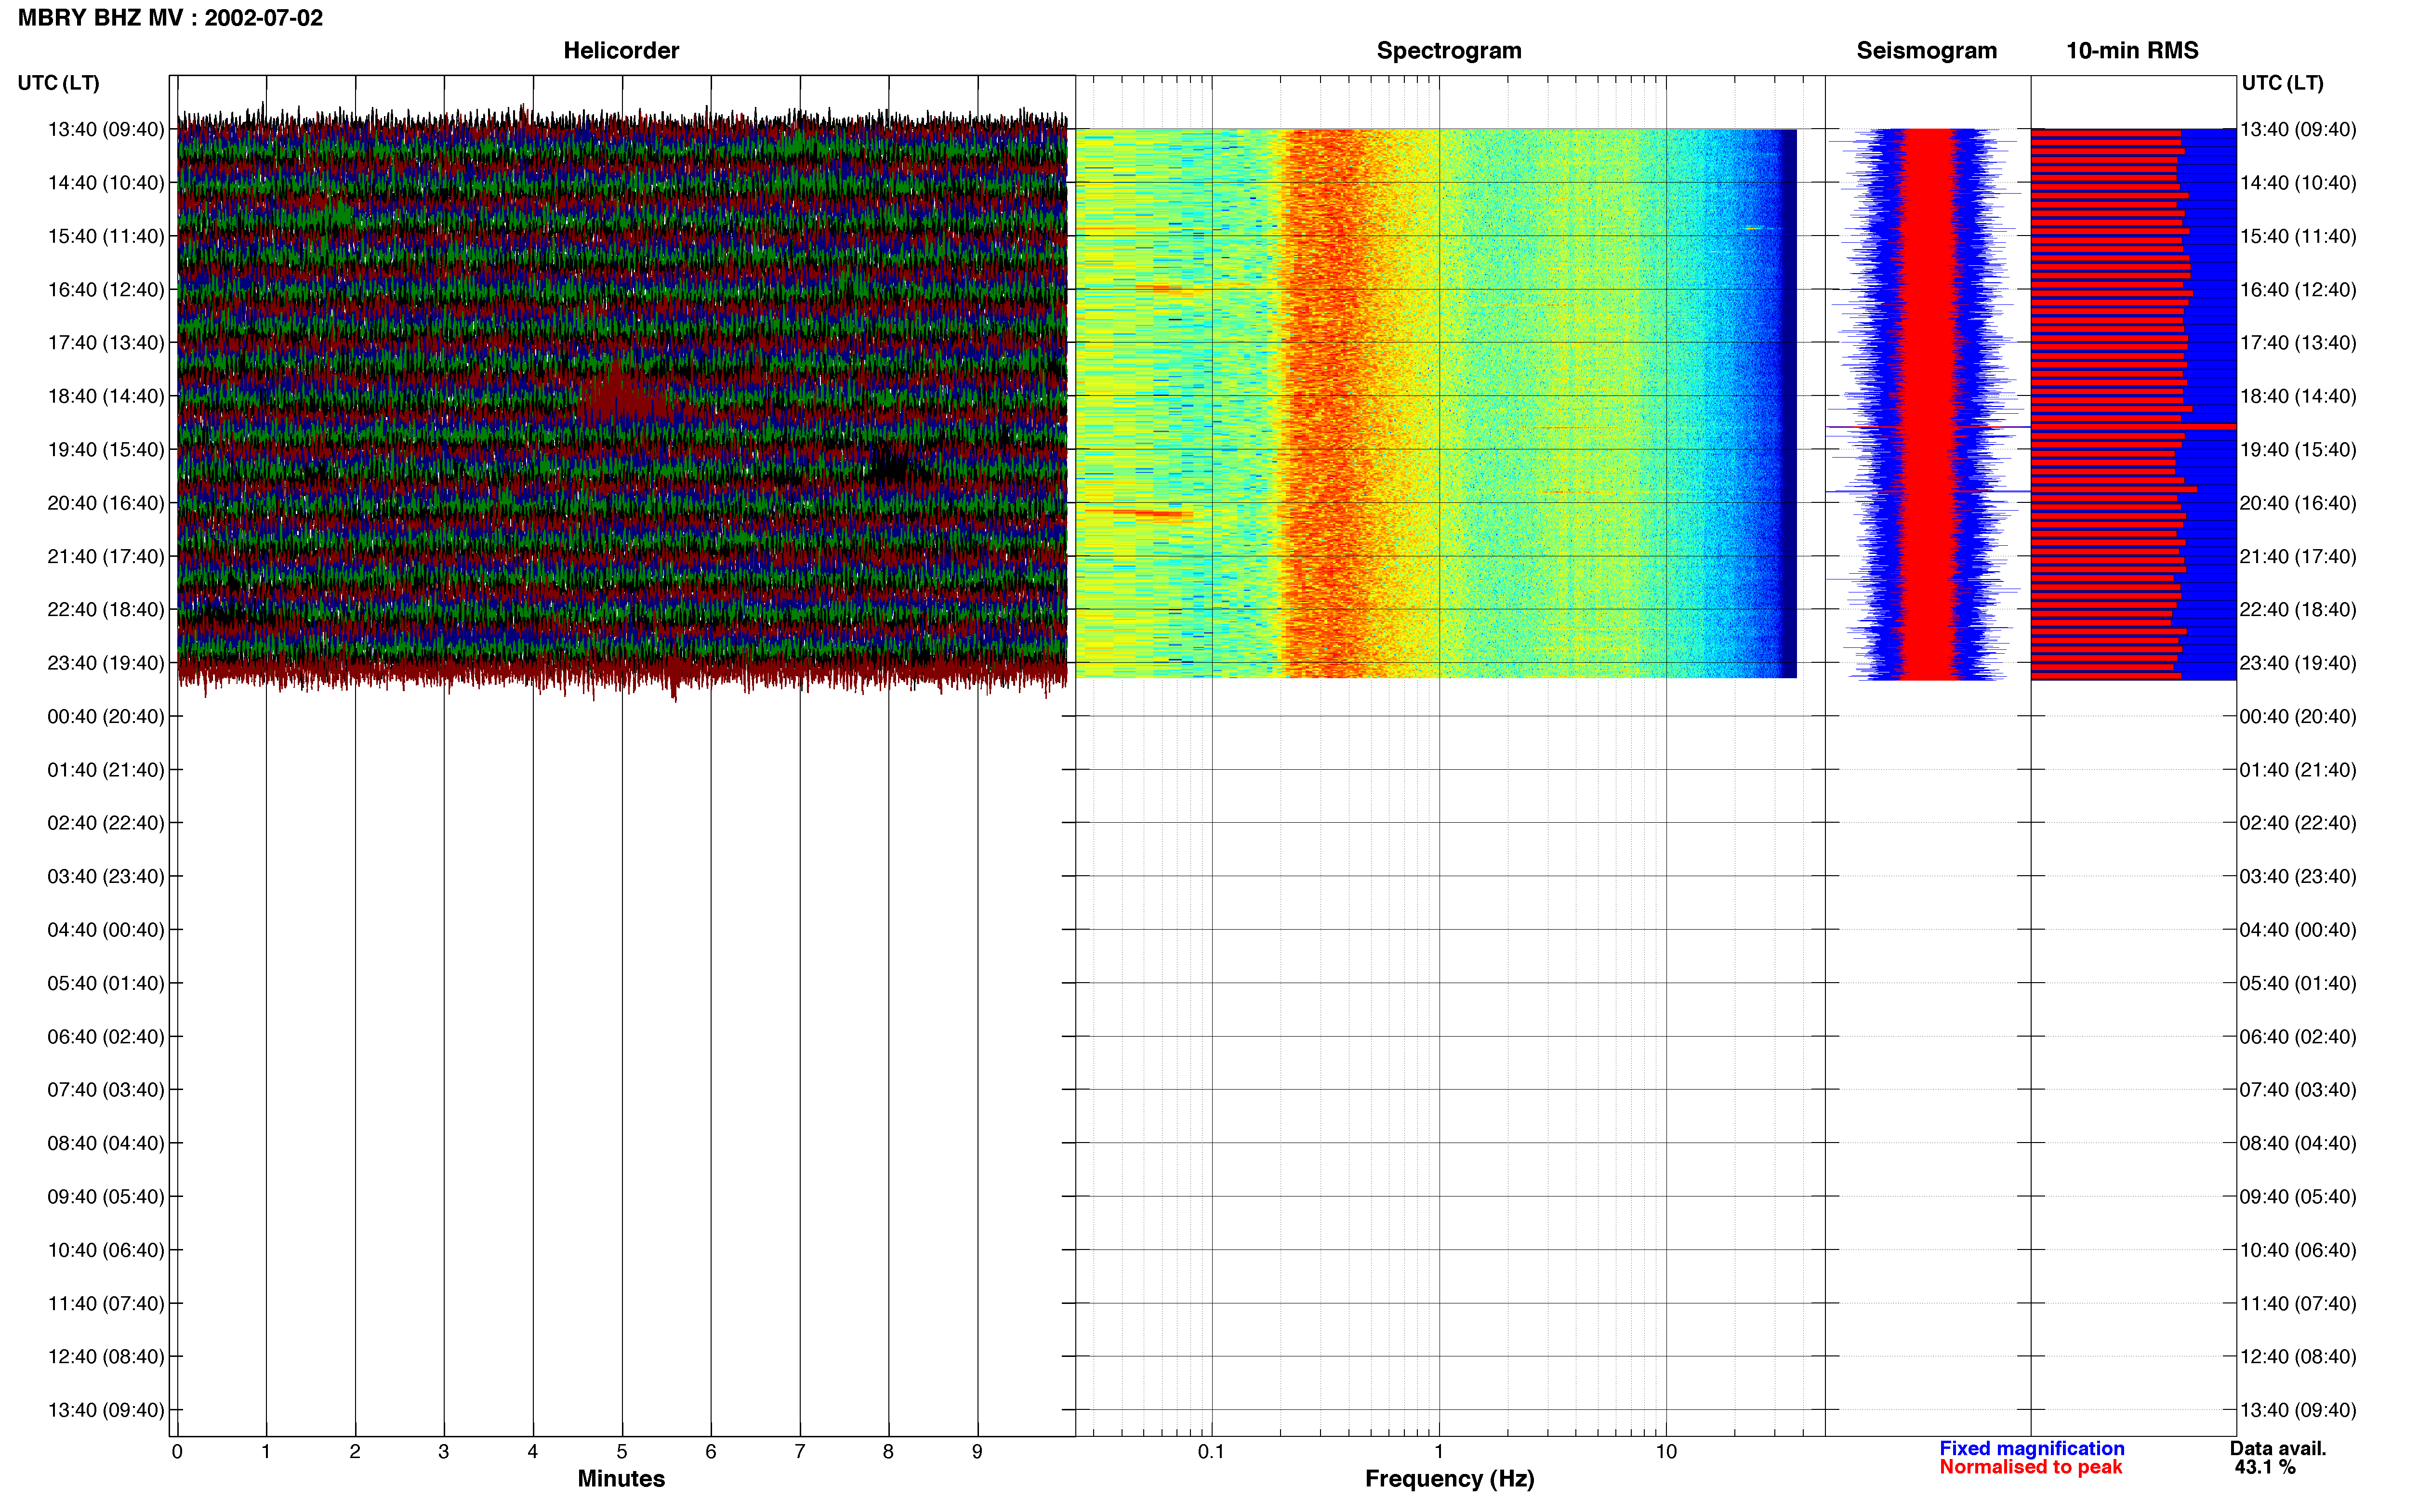
Task: Select left time label '21:40 (17:40)'
Action: (106, 556)
